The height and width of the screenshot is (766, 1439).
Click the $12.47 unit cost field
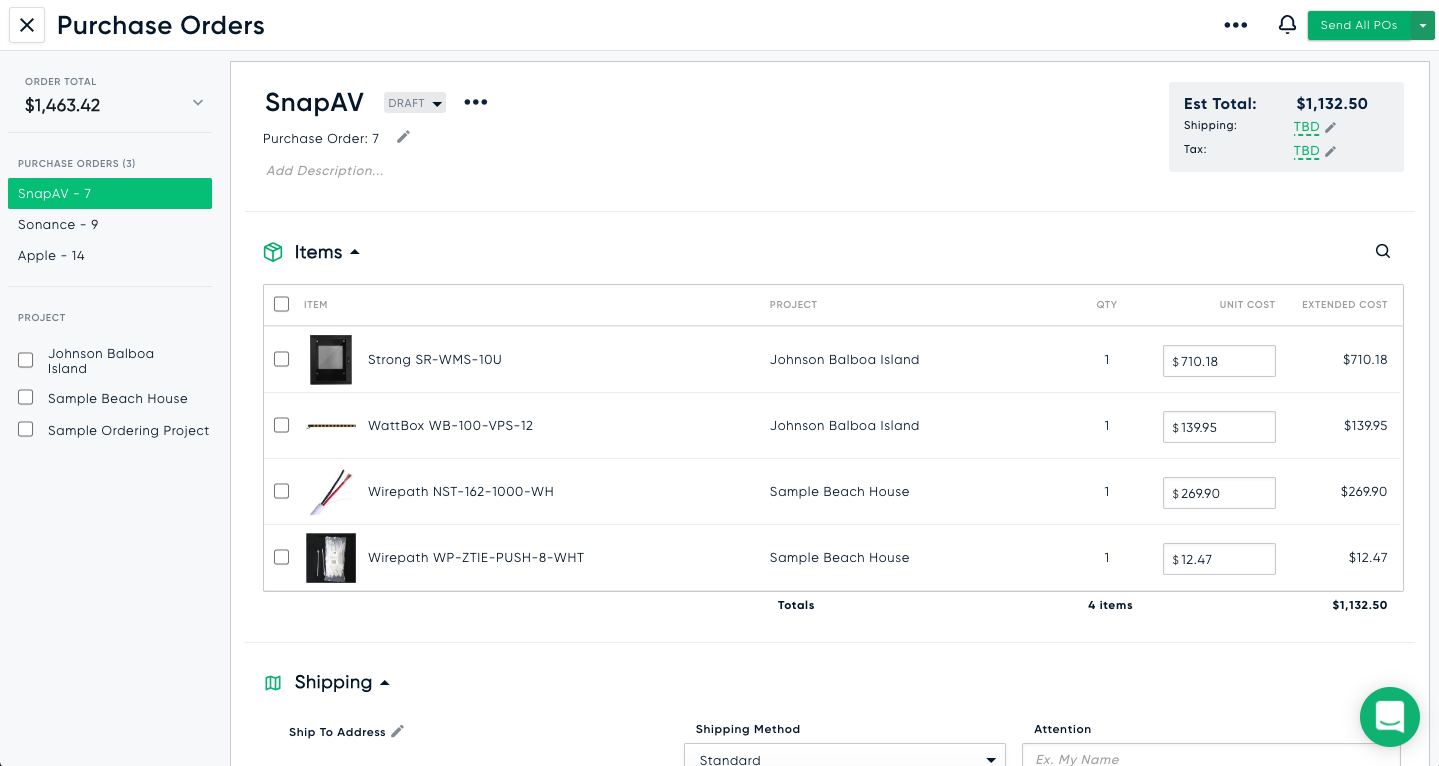1219,559
